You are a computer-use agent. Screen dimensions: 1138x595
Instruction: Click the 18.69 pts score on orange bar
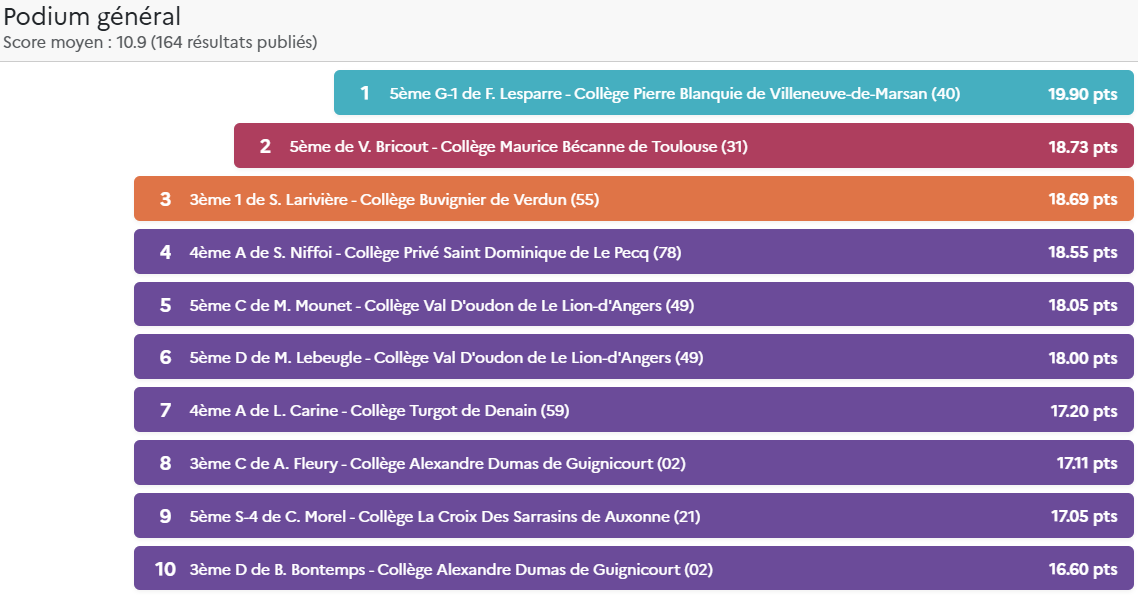1082,199
